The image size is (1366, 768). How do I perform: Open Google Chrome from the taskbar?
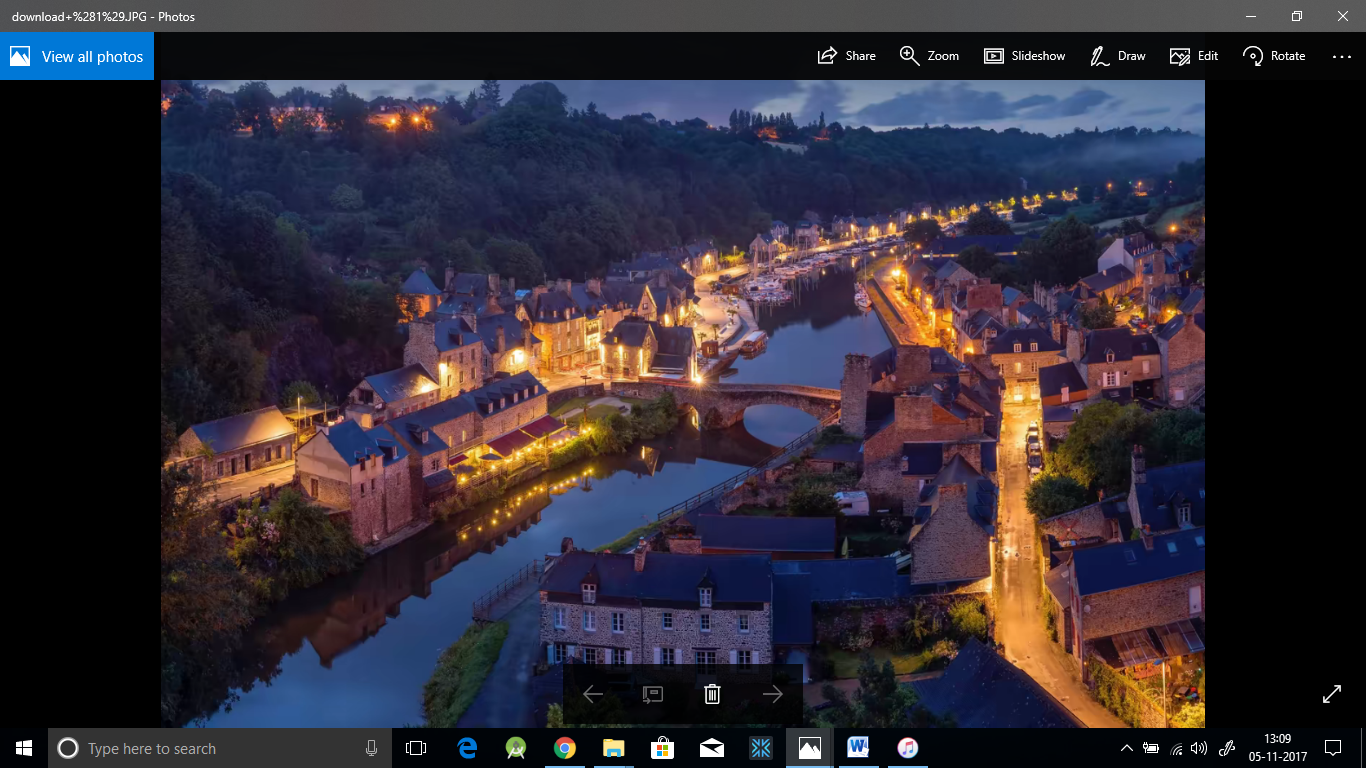pos(565,748)
